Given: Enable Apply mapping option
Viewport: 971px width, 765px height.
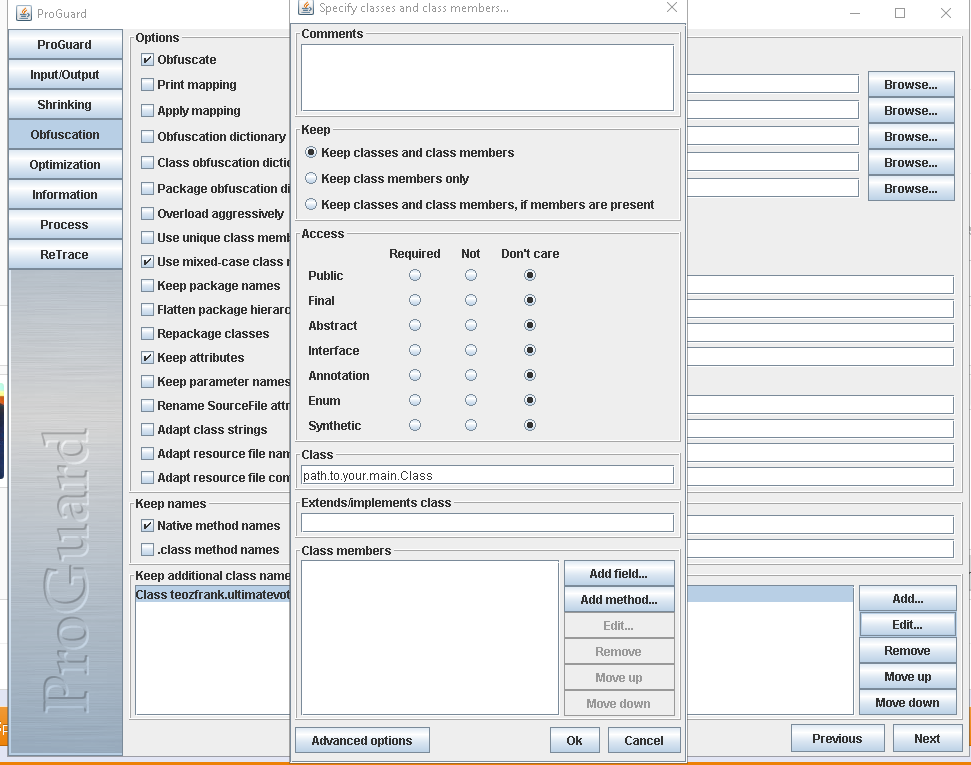Looking at the screenshot, I should tap(147, 111).
